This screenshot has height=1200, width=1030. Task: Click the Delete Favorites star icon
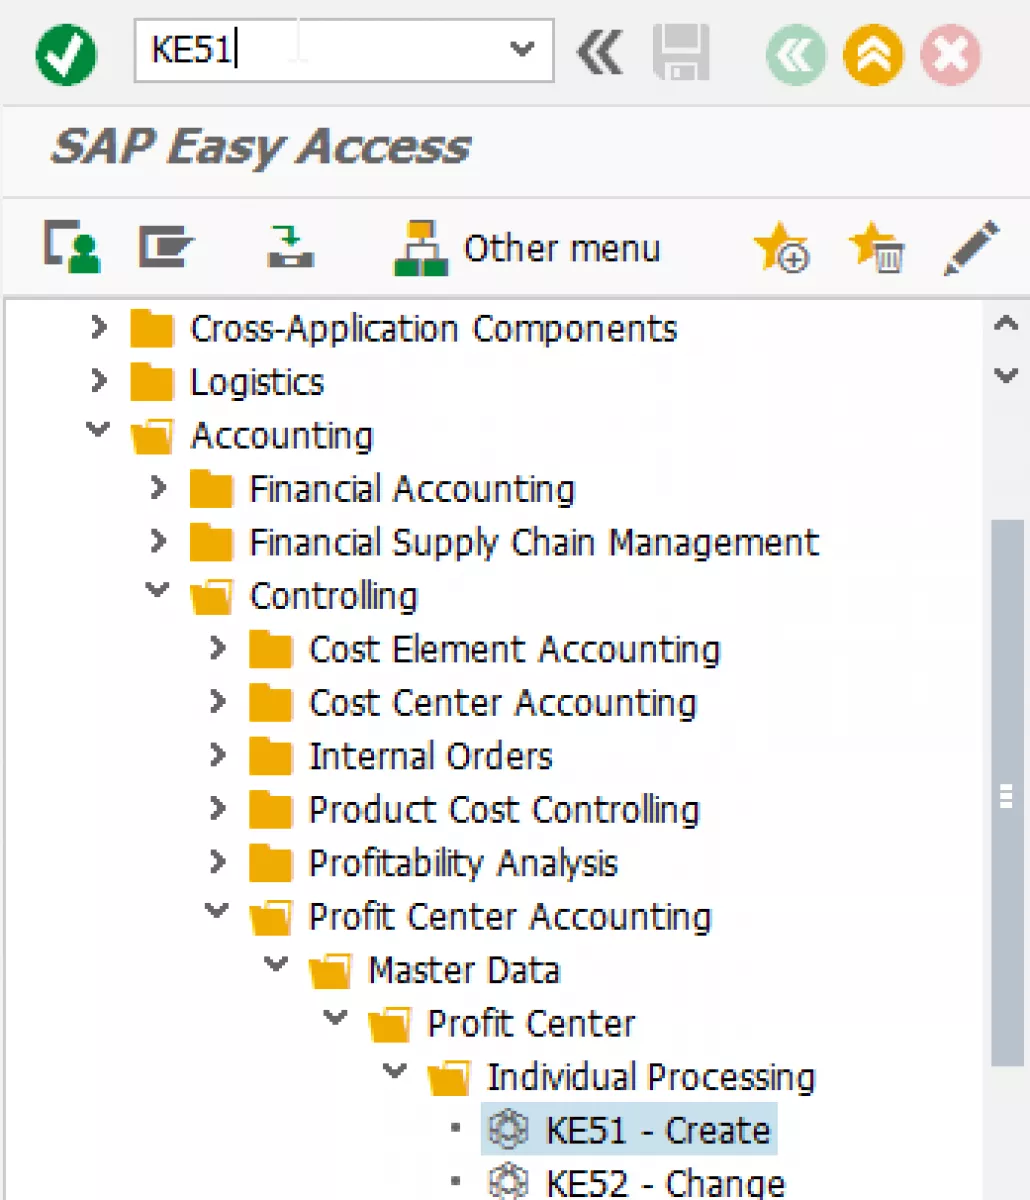[x=877, y=247]
